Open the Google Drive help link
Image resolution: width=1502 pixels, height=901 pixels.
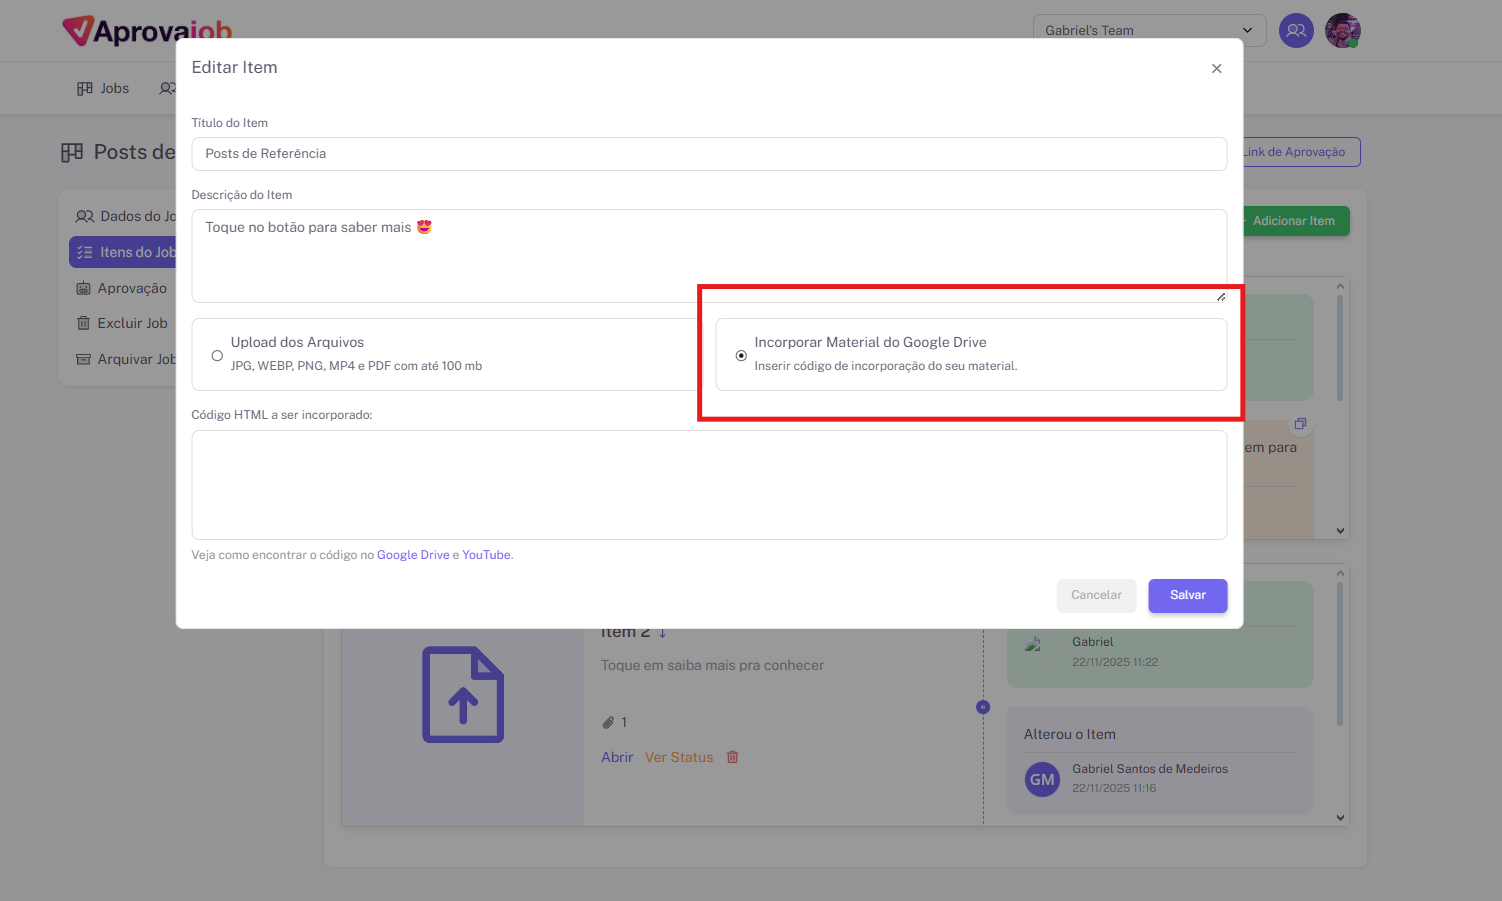tap(412, 555)
